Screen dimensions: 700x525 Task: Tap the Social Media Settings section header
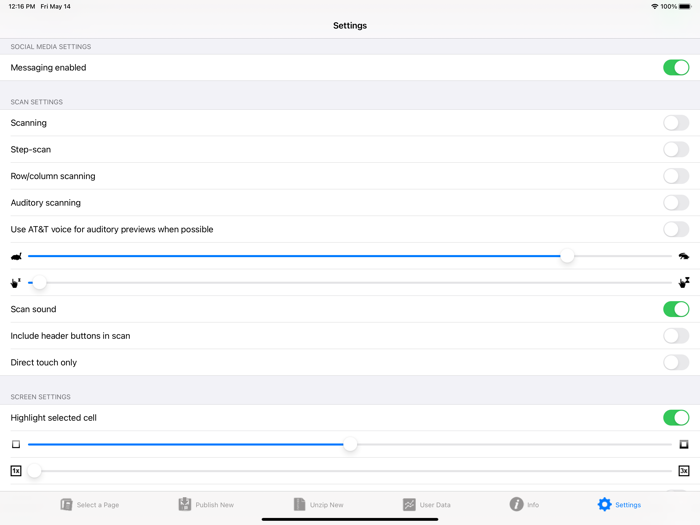pyautogui.click(x=51, y=46)
